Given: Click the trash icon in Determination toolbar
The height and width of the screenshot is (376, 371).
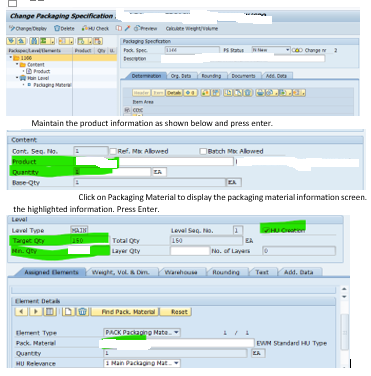Looking at the screenshot, I should (x=248, y=93).
